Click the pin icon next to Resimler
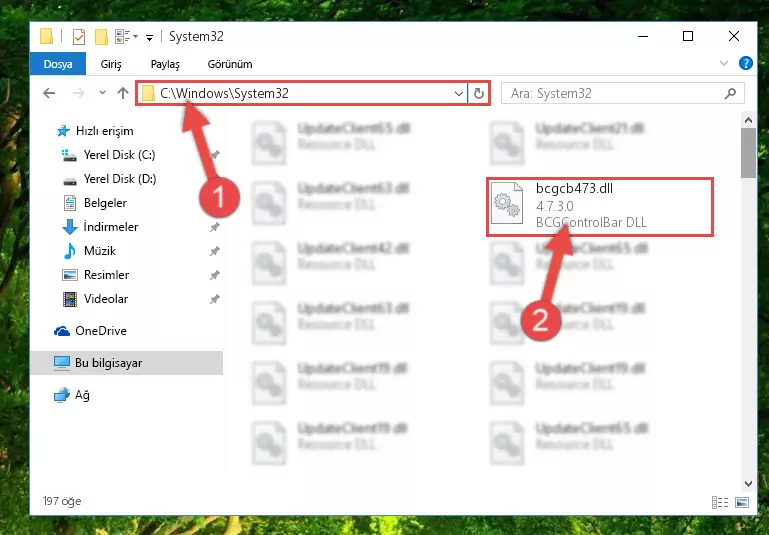This screenshot has height=535, width=769. [x=214, y=275]
